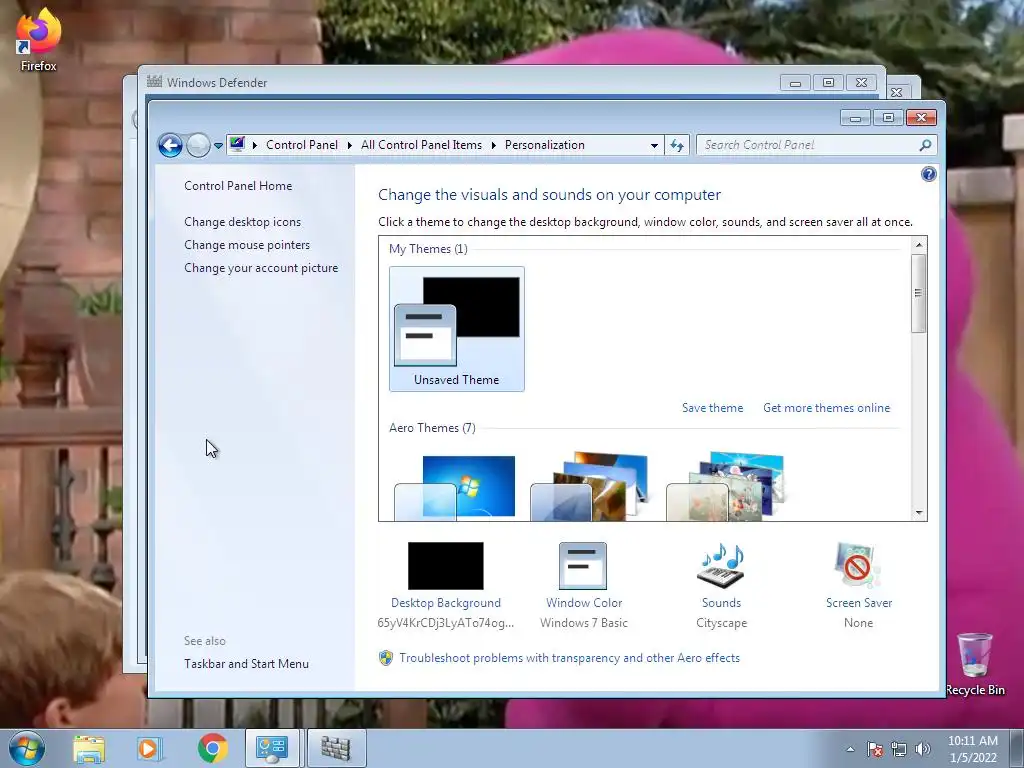Screen dimensions: 1024x768
Task: Open help with the blue question mark
Action: point(929,174)
